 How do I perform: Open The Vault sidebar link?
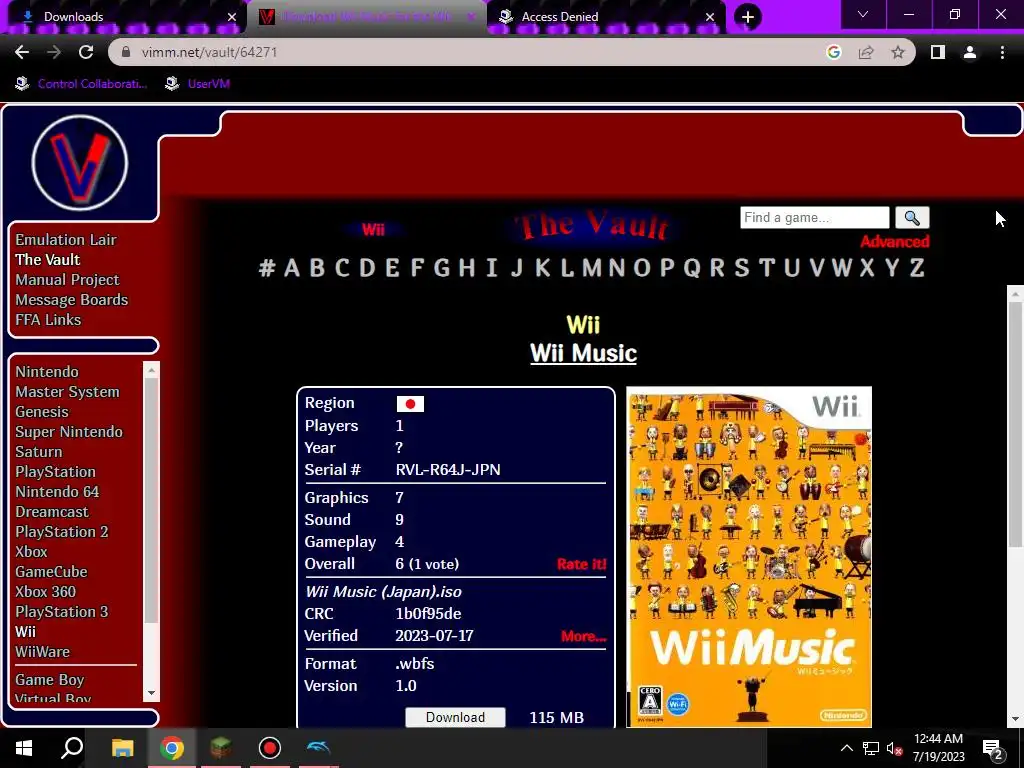48,260
